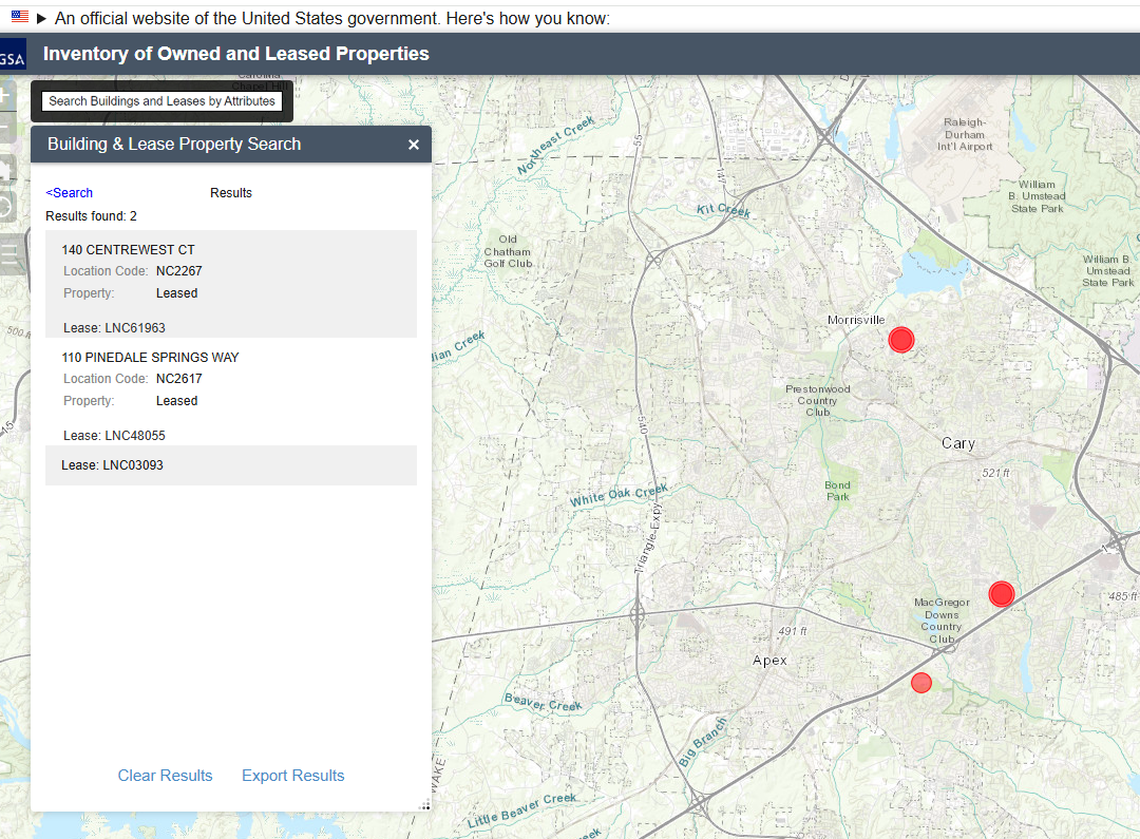Select the red marker by MacGregor Downs Country Club
The image size is (1140, 839).
point(1001,594)
